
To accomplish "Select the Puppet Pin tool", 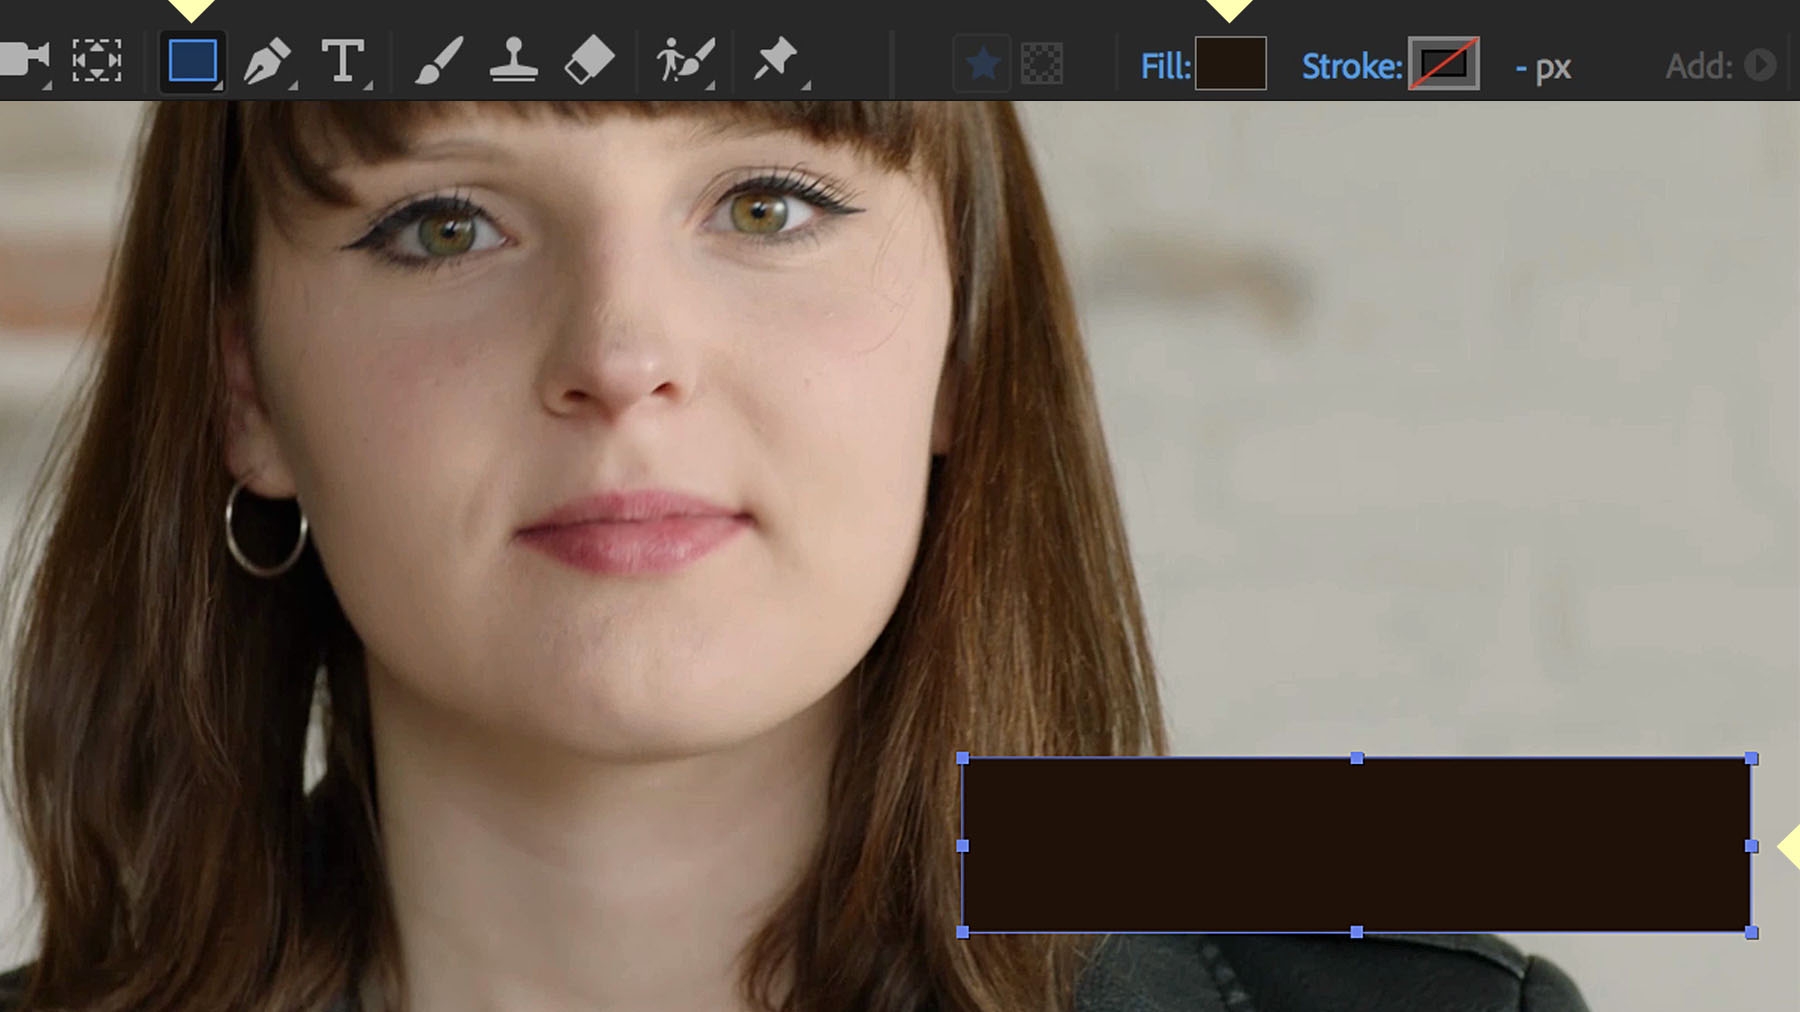I will 775,60.
